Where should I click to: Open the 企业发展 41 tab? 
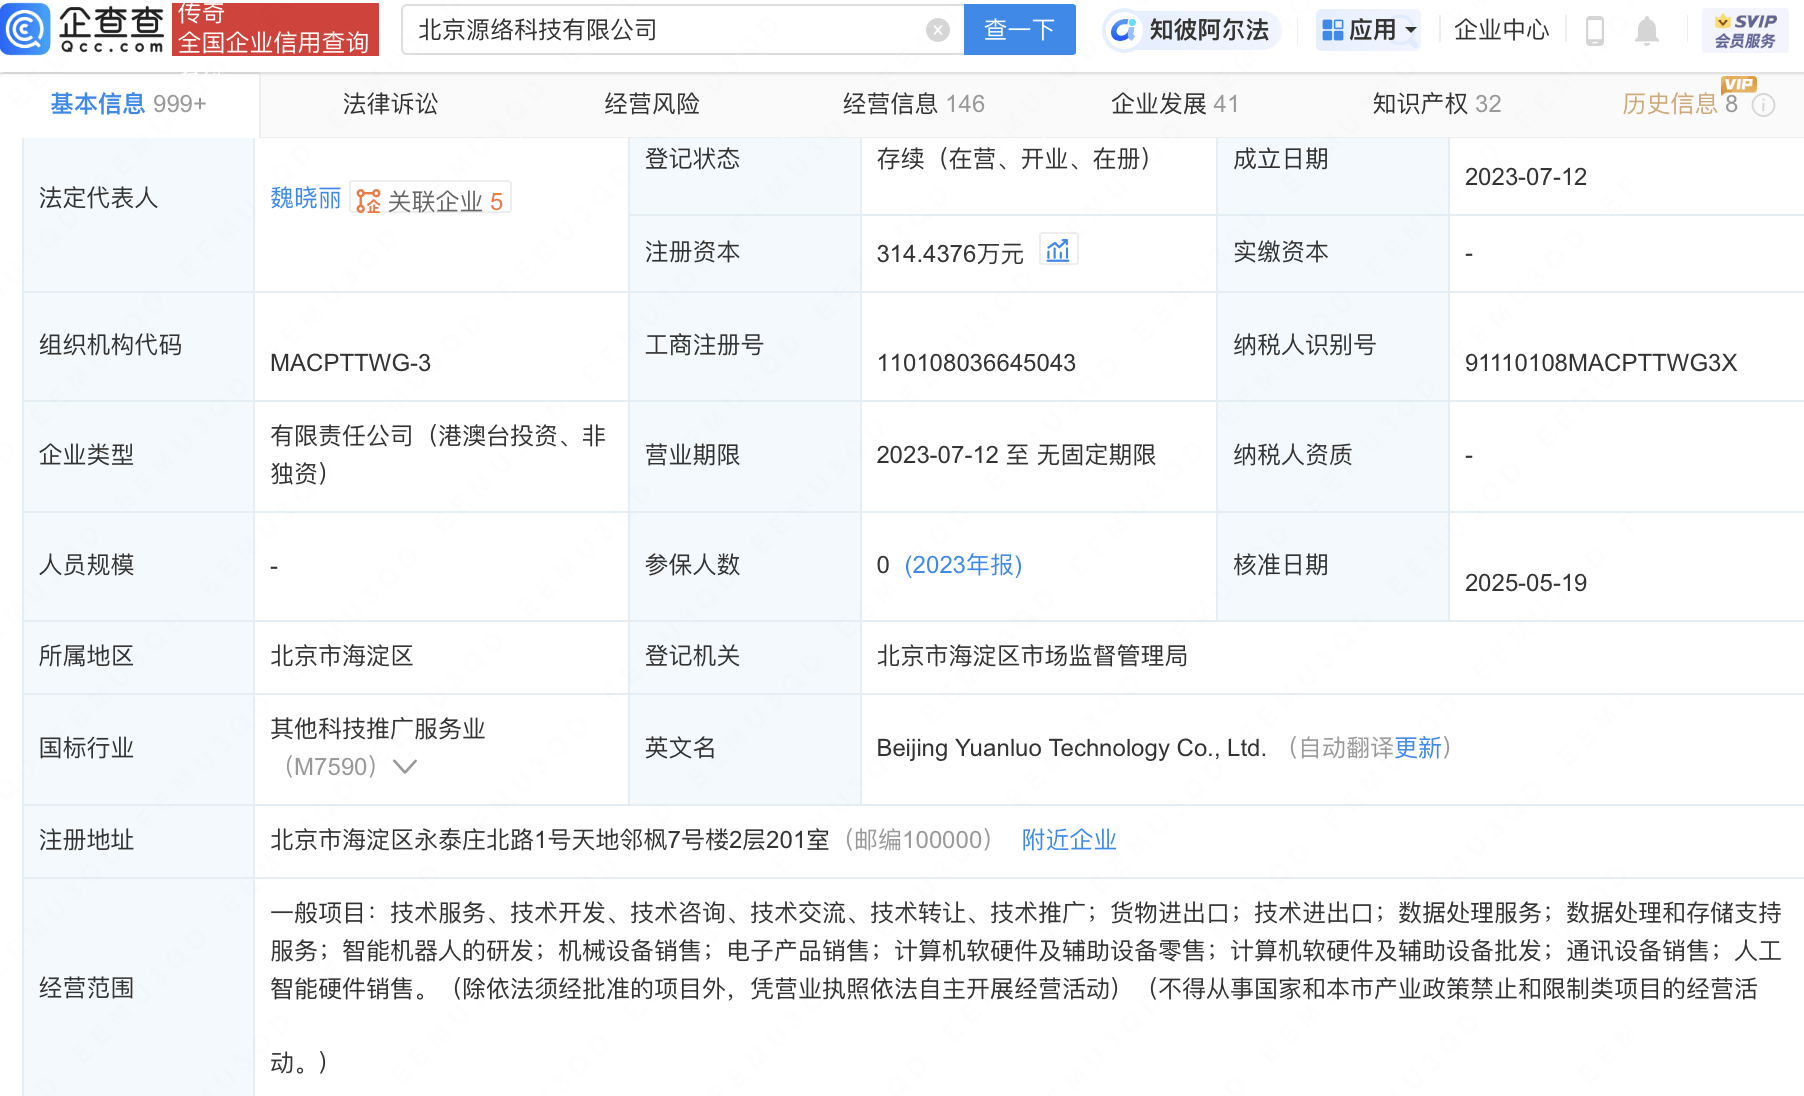pyautogui.click(x=1174, y=104)
